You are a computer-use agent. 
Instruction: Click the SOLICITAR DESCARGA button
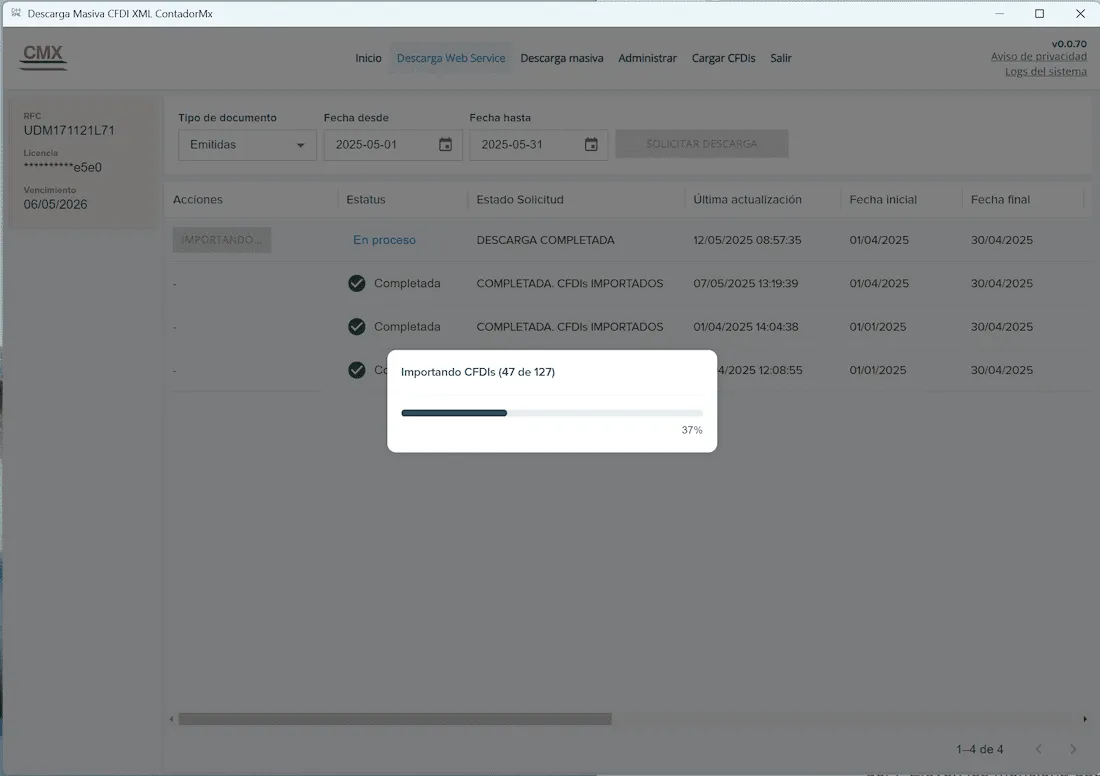click(x=702, y=143)
